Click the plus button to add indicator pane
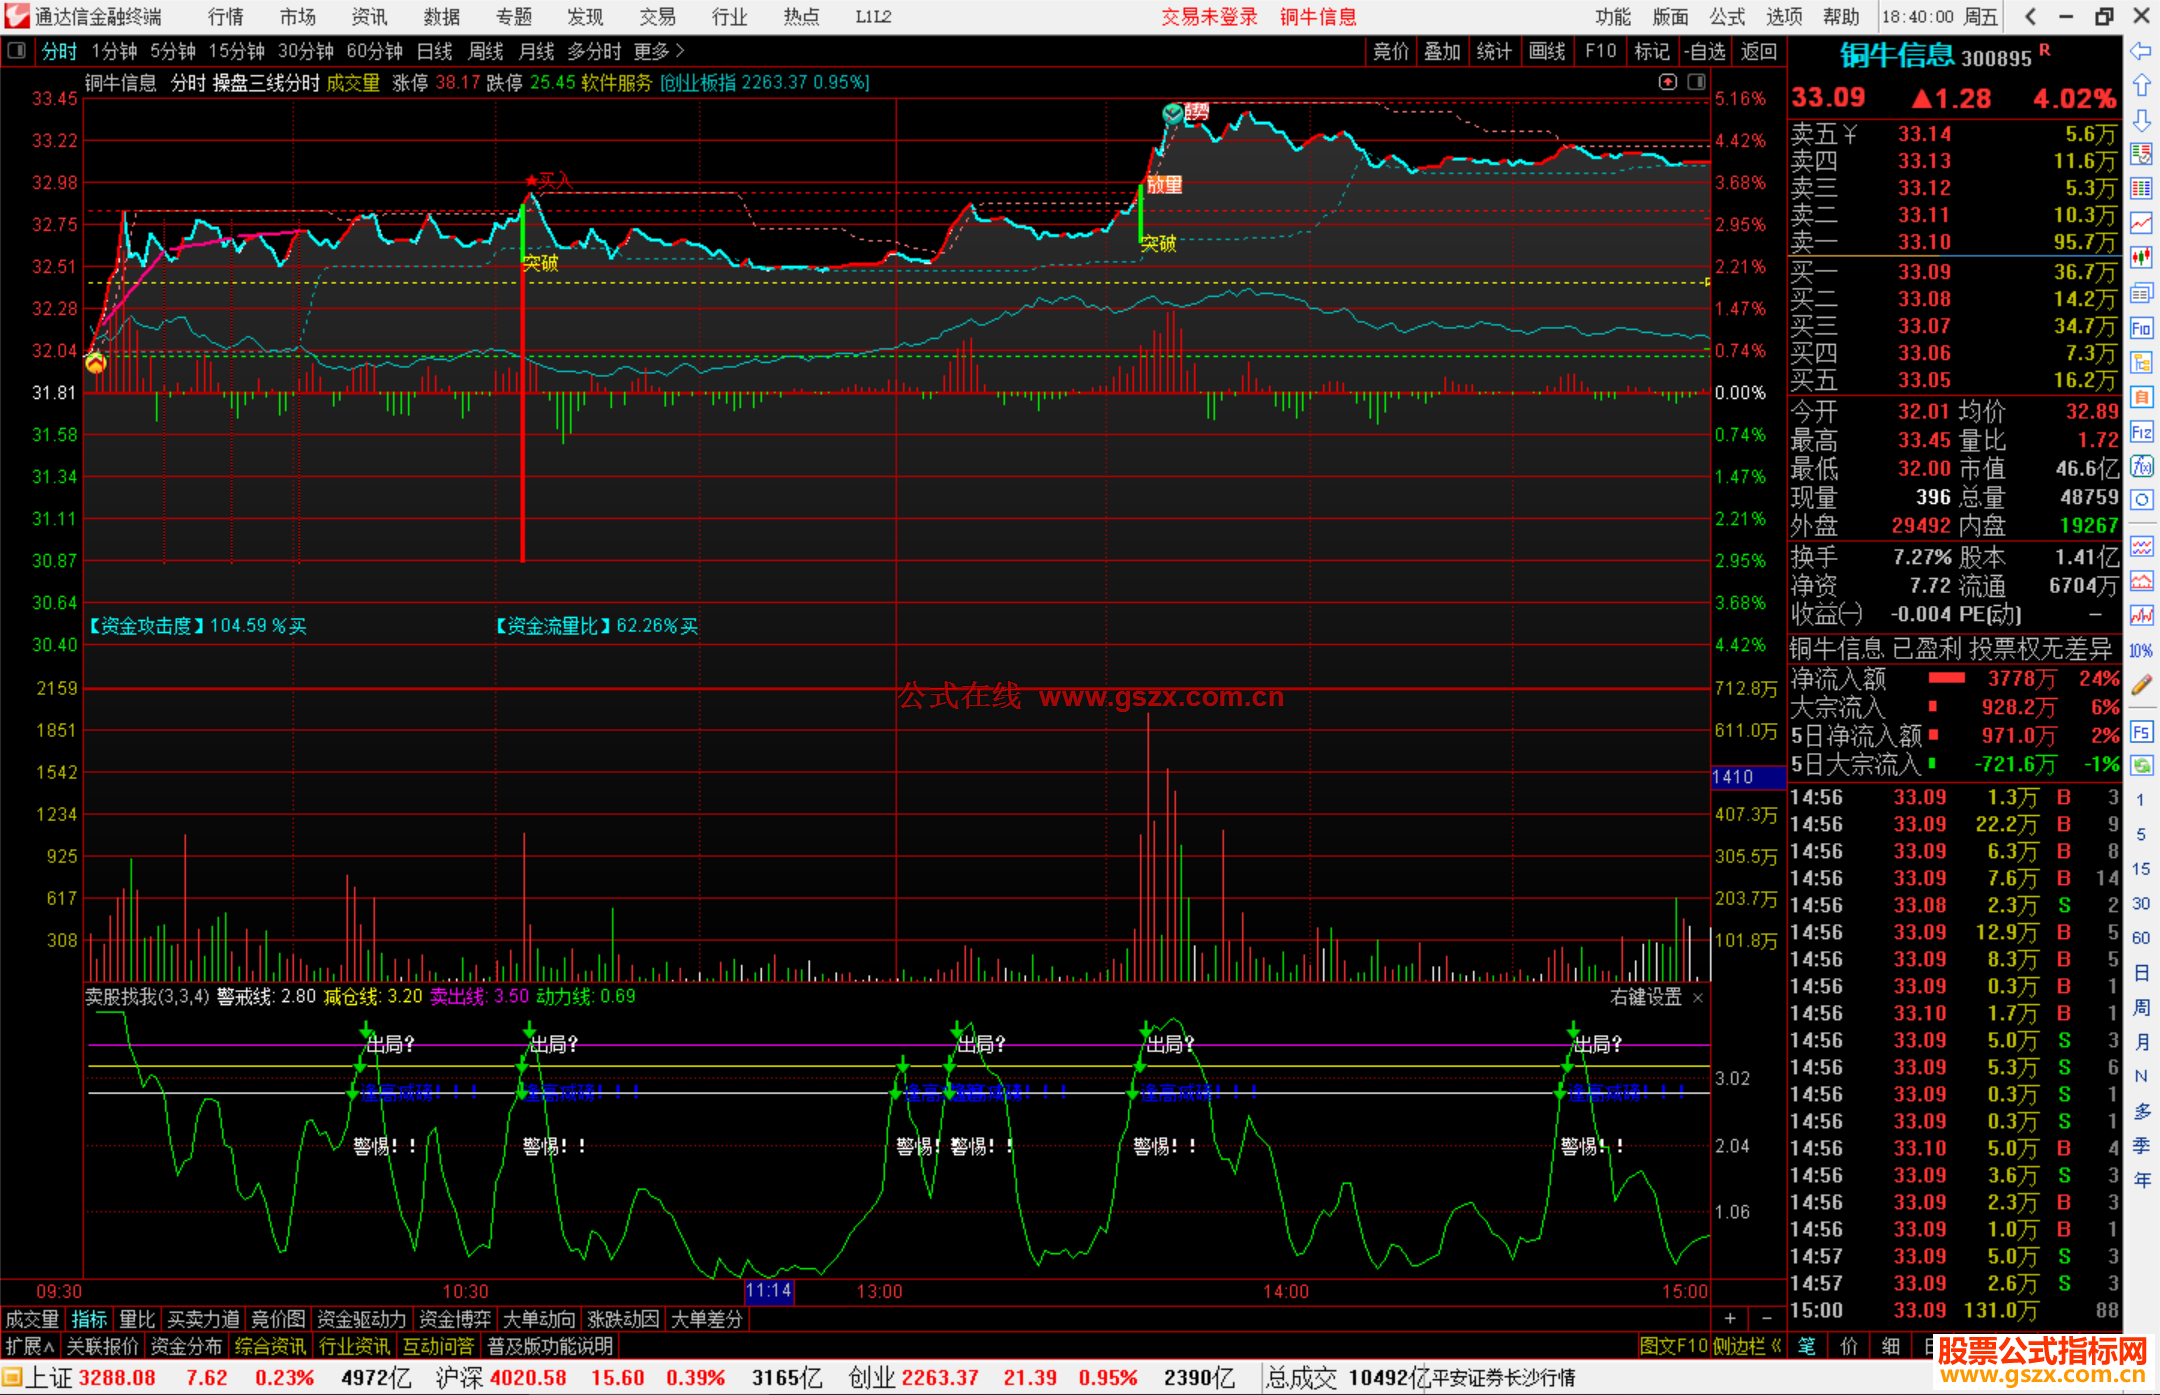The width and height of the screenshot is (2160, 1395). click(x=1730, y=1319)
